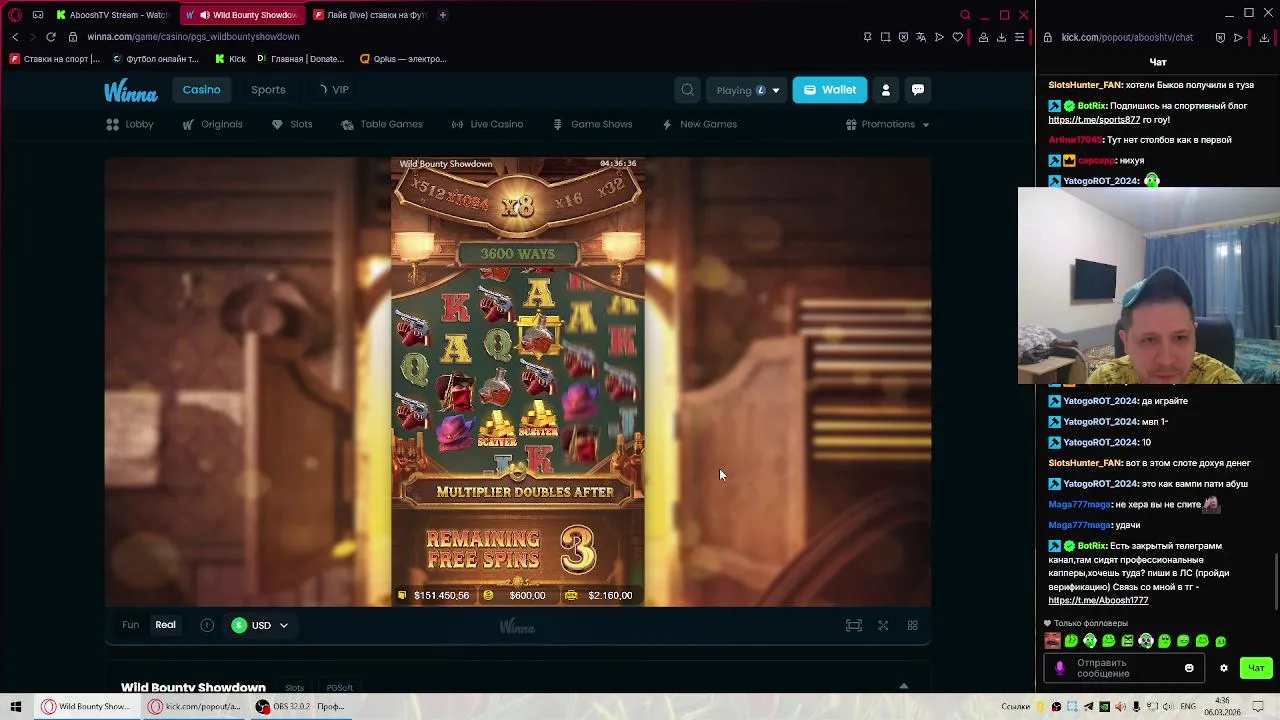
Task: Switch to AbooshTV Stream browser tab
Action: coord(113,15)
